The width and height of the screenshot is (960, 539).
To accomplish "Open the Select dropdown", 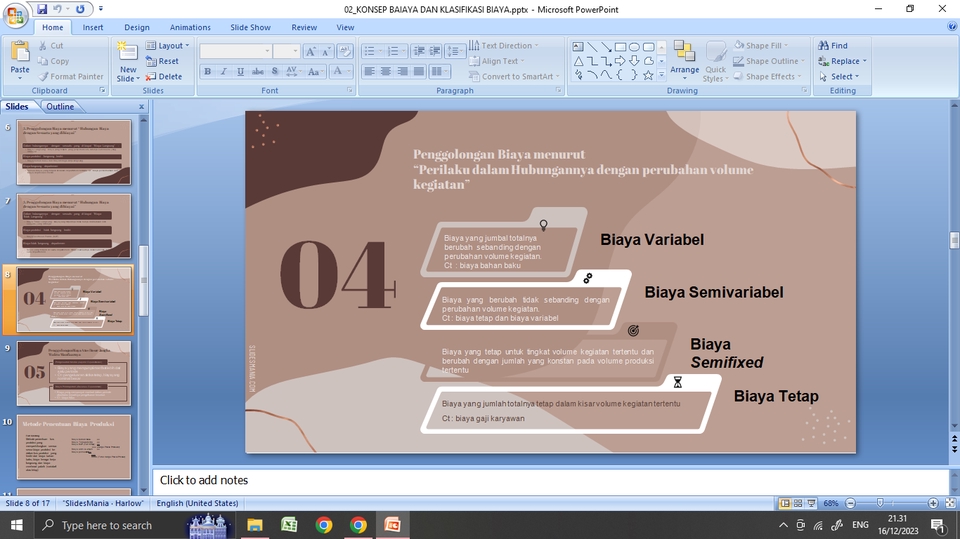I will coord(838,77).
